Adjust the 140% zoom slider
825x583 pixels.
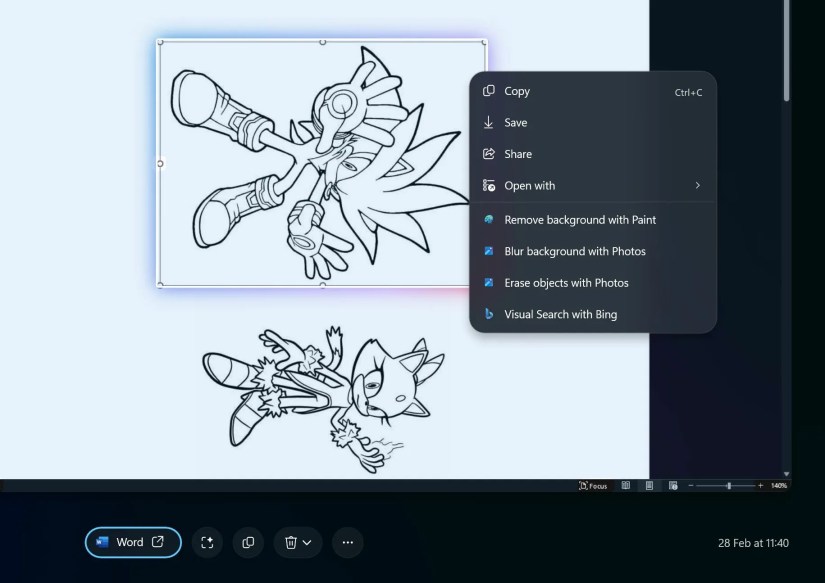click(730, 485)
